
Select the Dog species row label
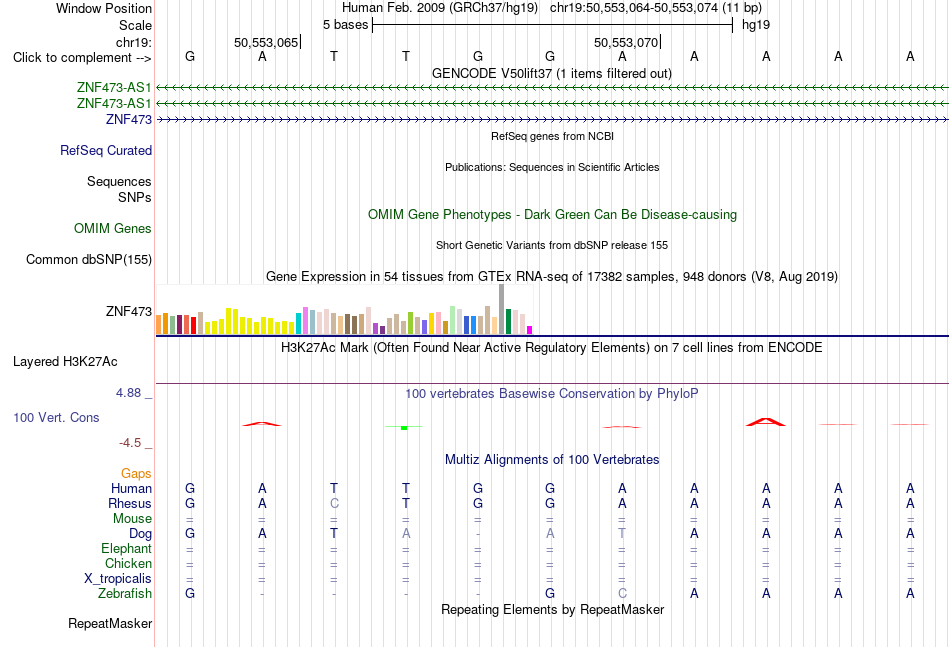(x=140, y=534)
